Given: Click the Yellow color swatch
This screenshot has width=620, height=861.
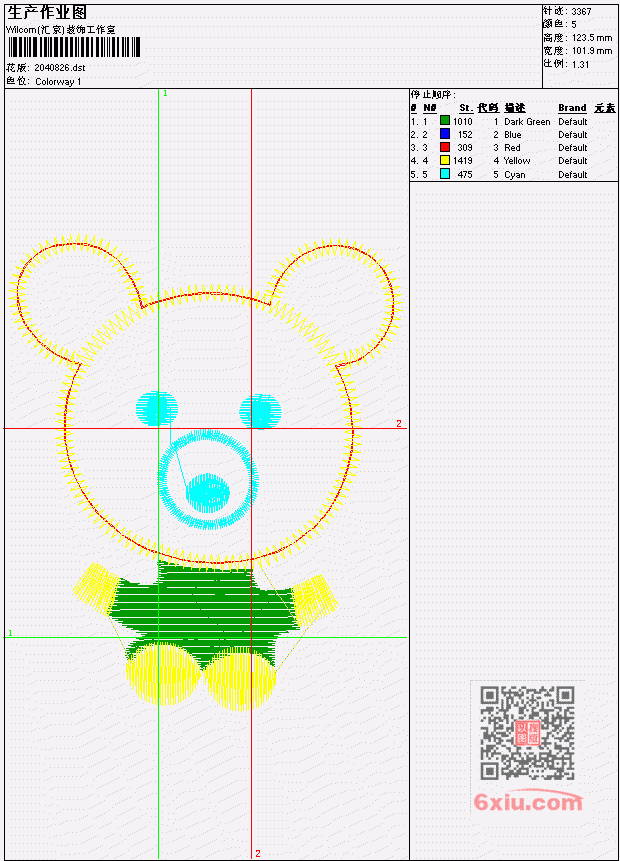Looking at the screenshot, I should (445, 160).
